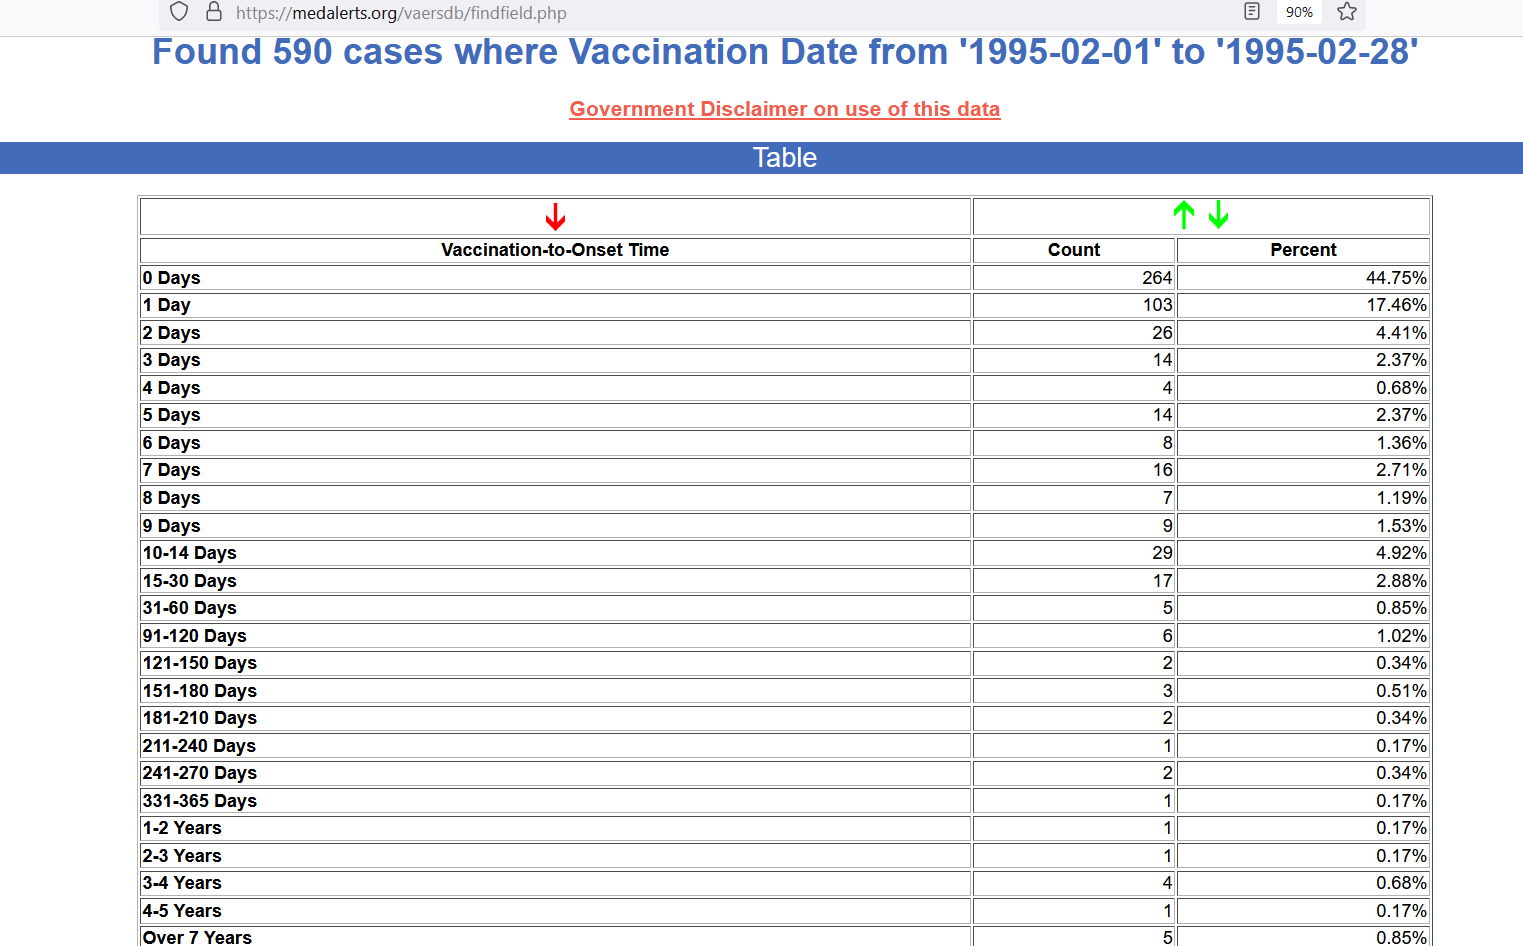Click the count value 17
1523x946 pixels.
tap(1162, 581)
